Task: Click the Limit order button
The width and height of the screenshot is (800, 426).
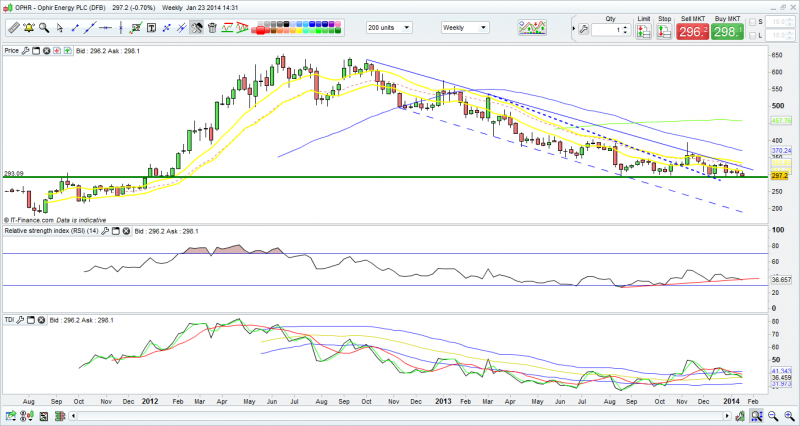Action: point(642,32)
